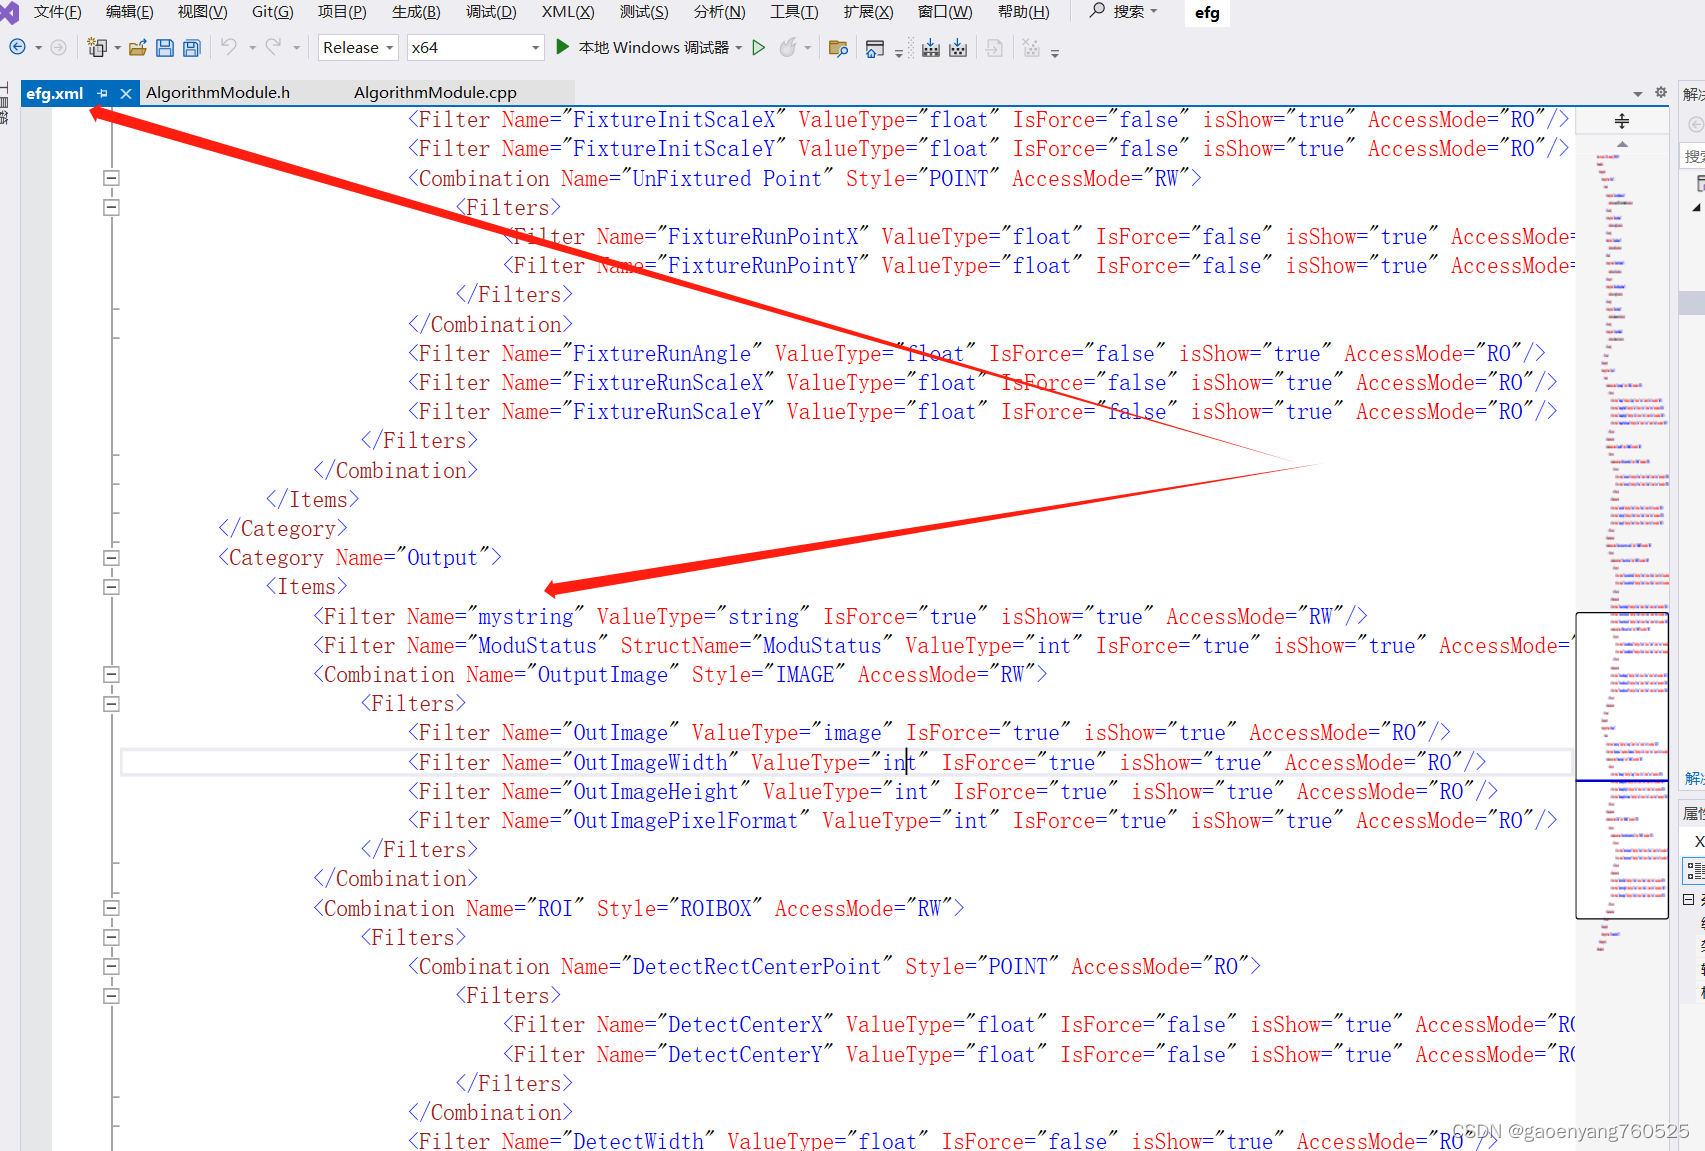Screen dimensions: 1705x1151
Task: Start debugging with the green play icon
Action: (563, 47)
